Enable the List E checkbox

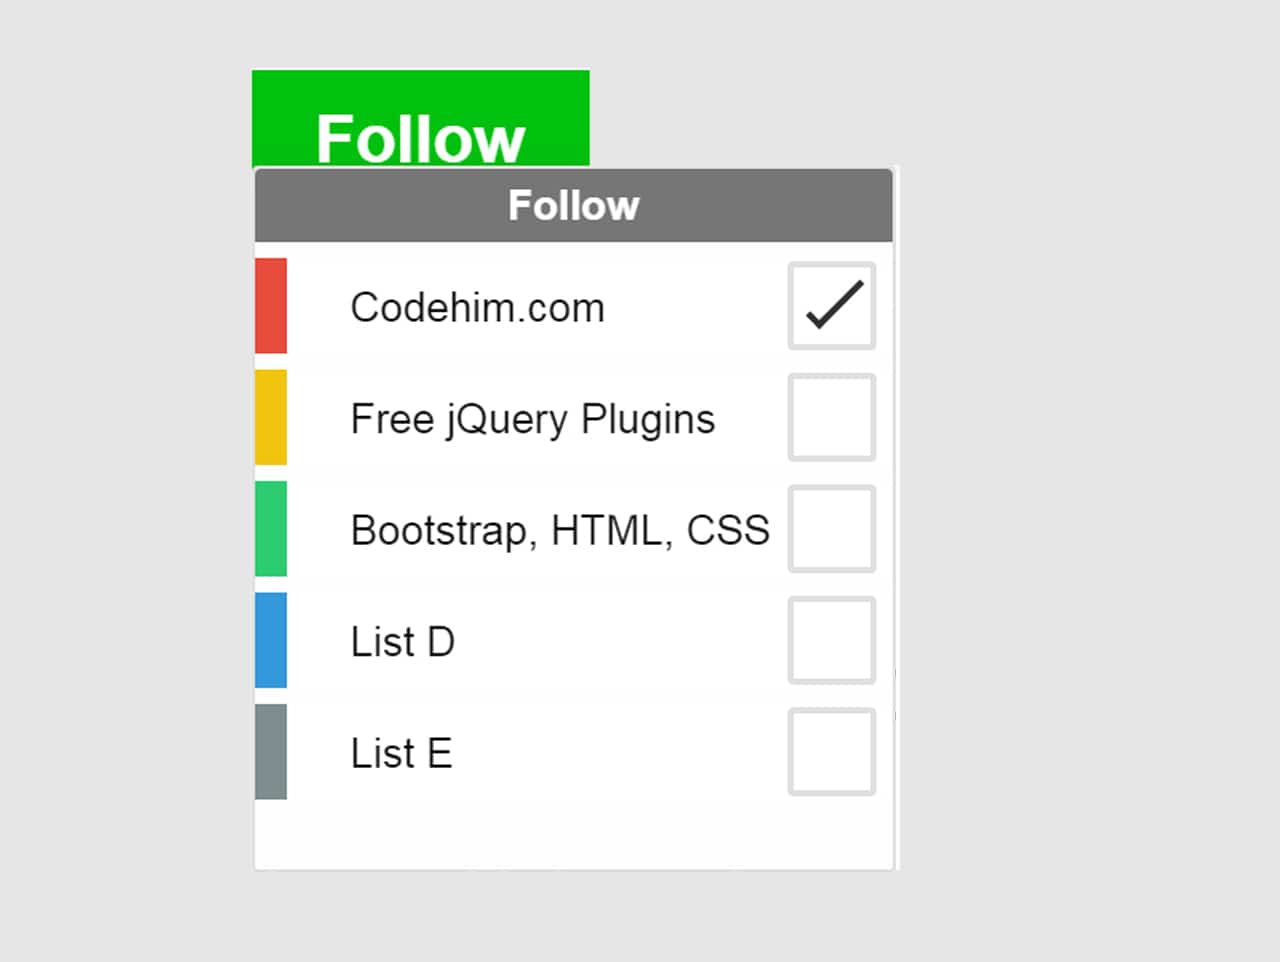(x=831, y=752)
